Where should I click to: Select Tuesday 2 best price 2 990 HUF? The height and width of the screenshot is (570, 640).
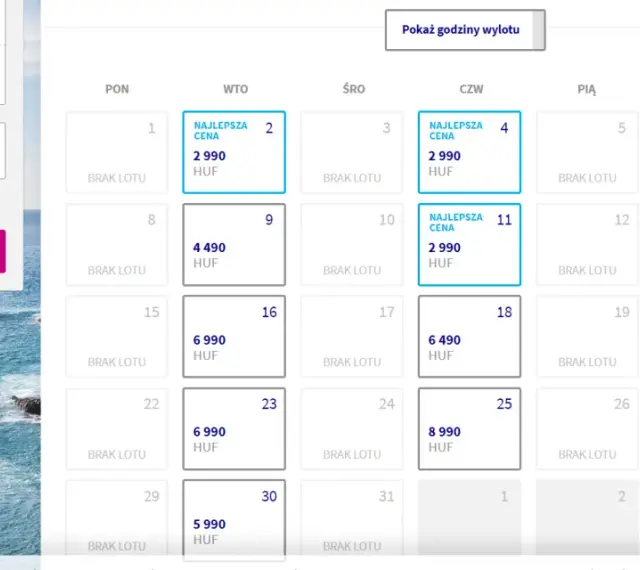point(234,152)
